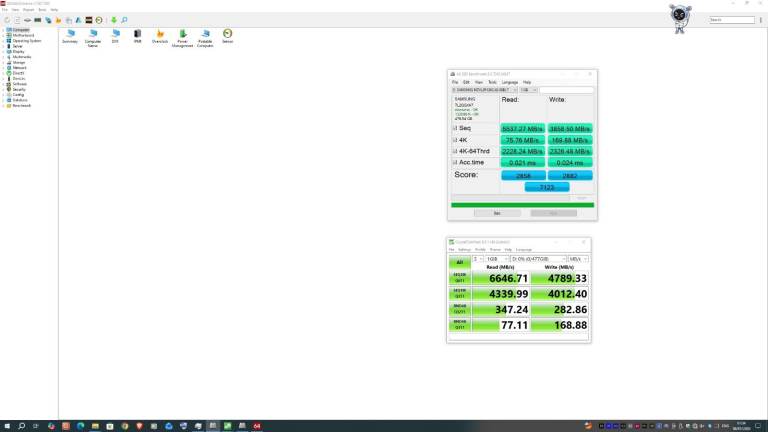Open the Overclock icon
Screen dimensions: 768x432
point(160,35)
